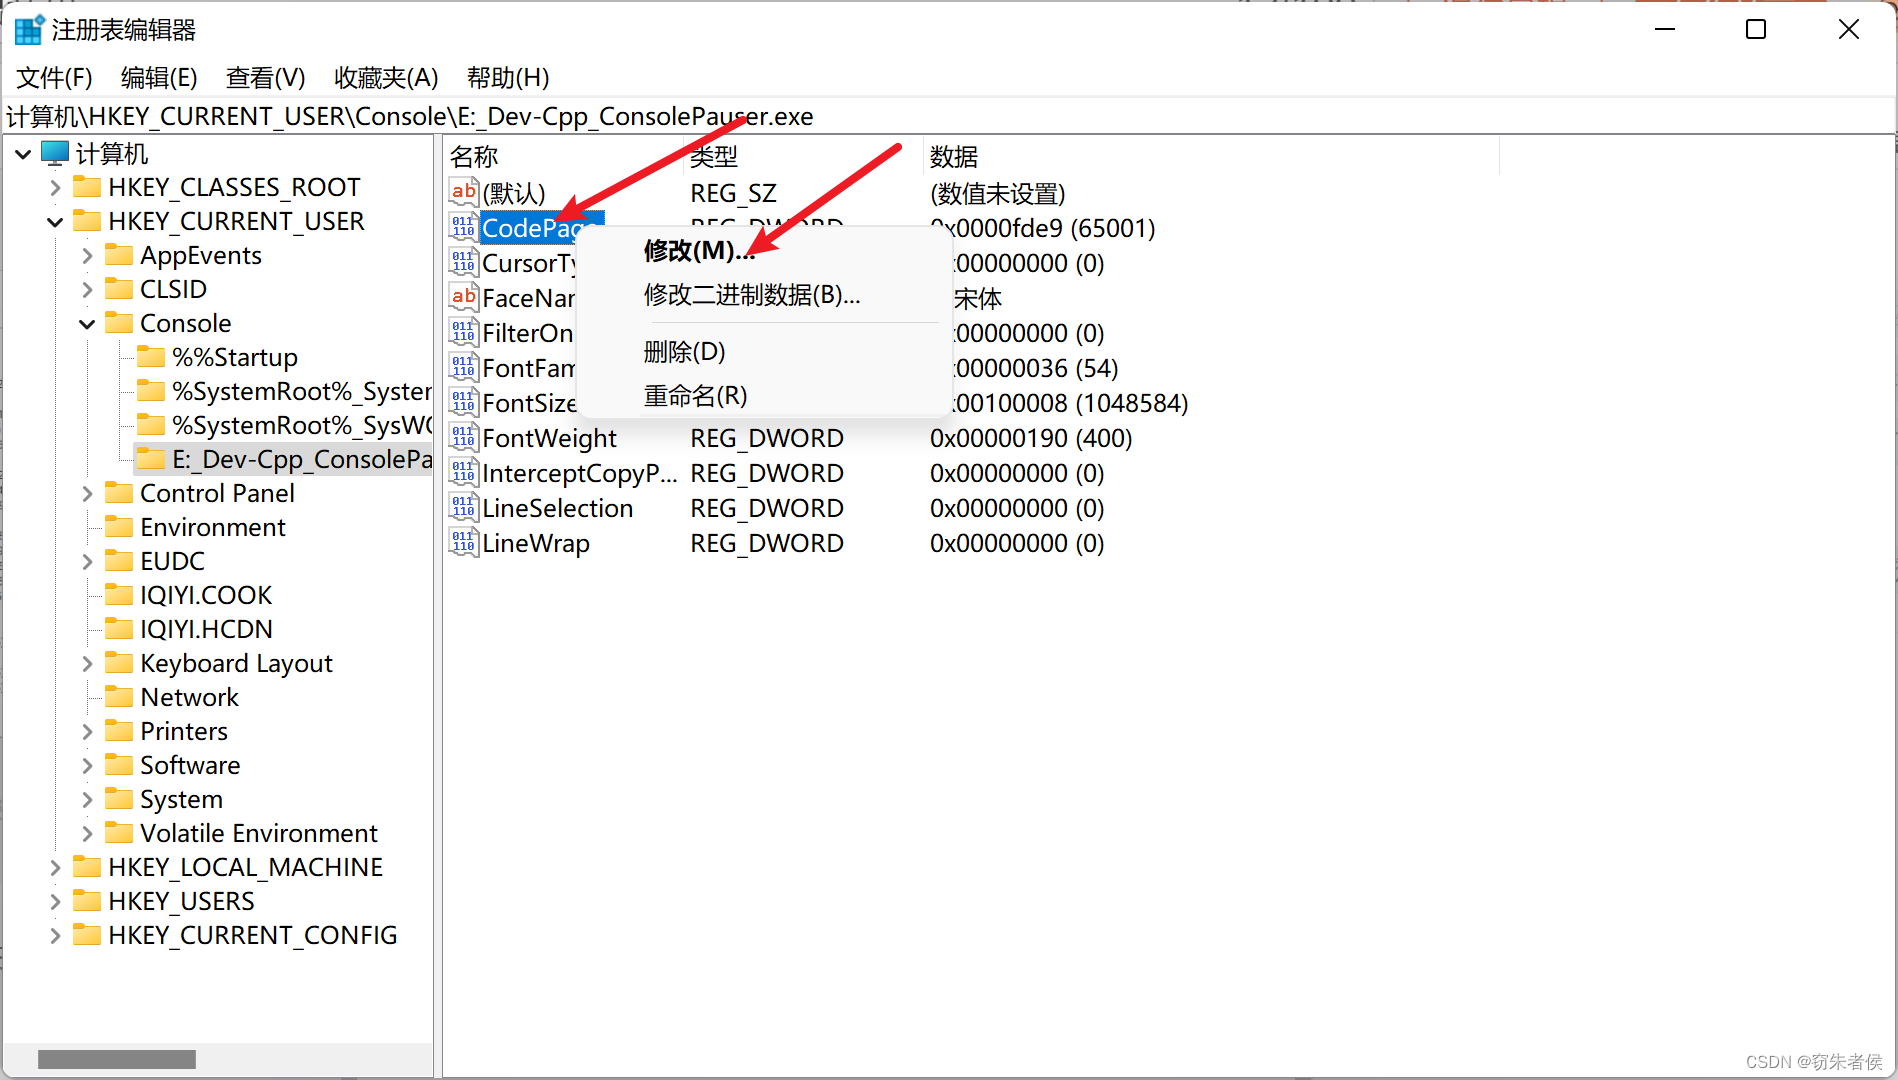Expand the AppEvents node
Viewport: 1898px width, 1080px height.
87,255
